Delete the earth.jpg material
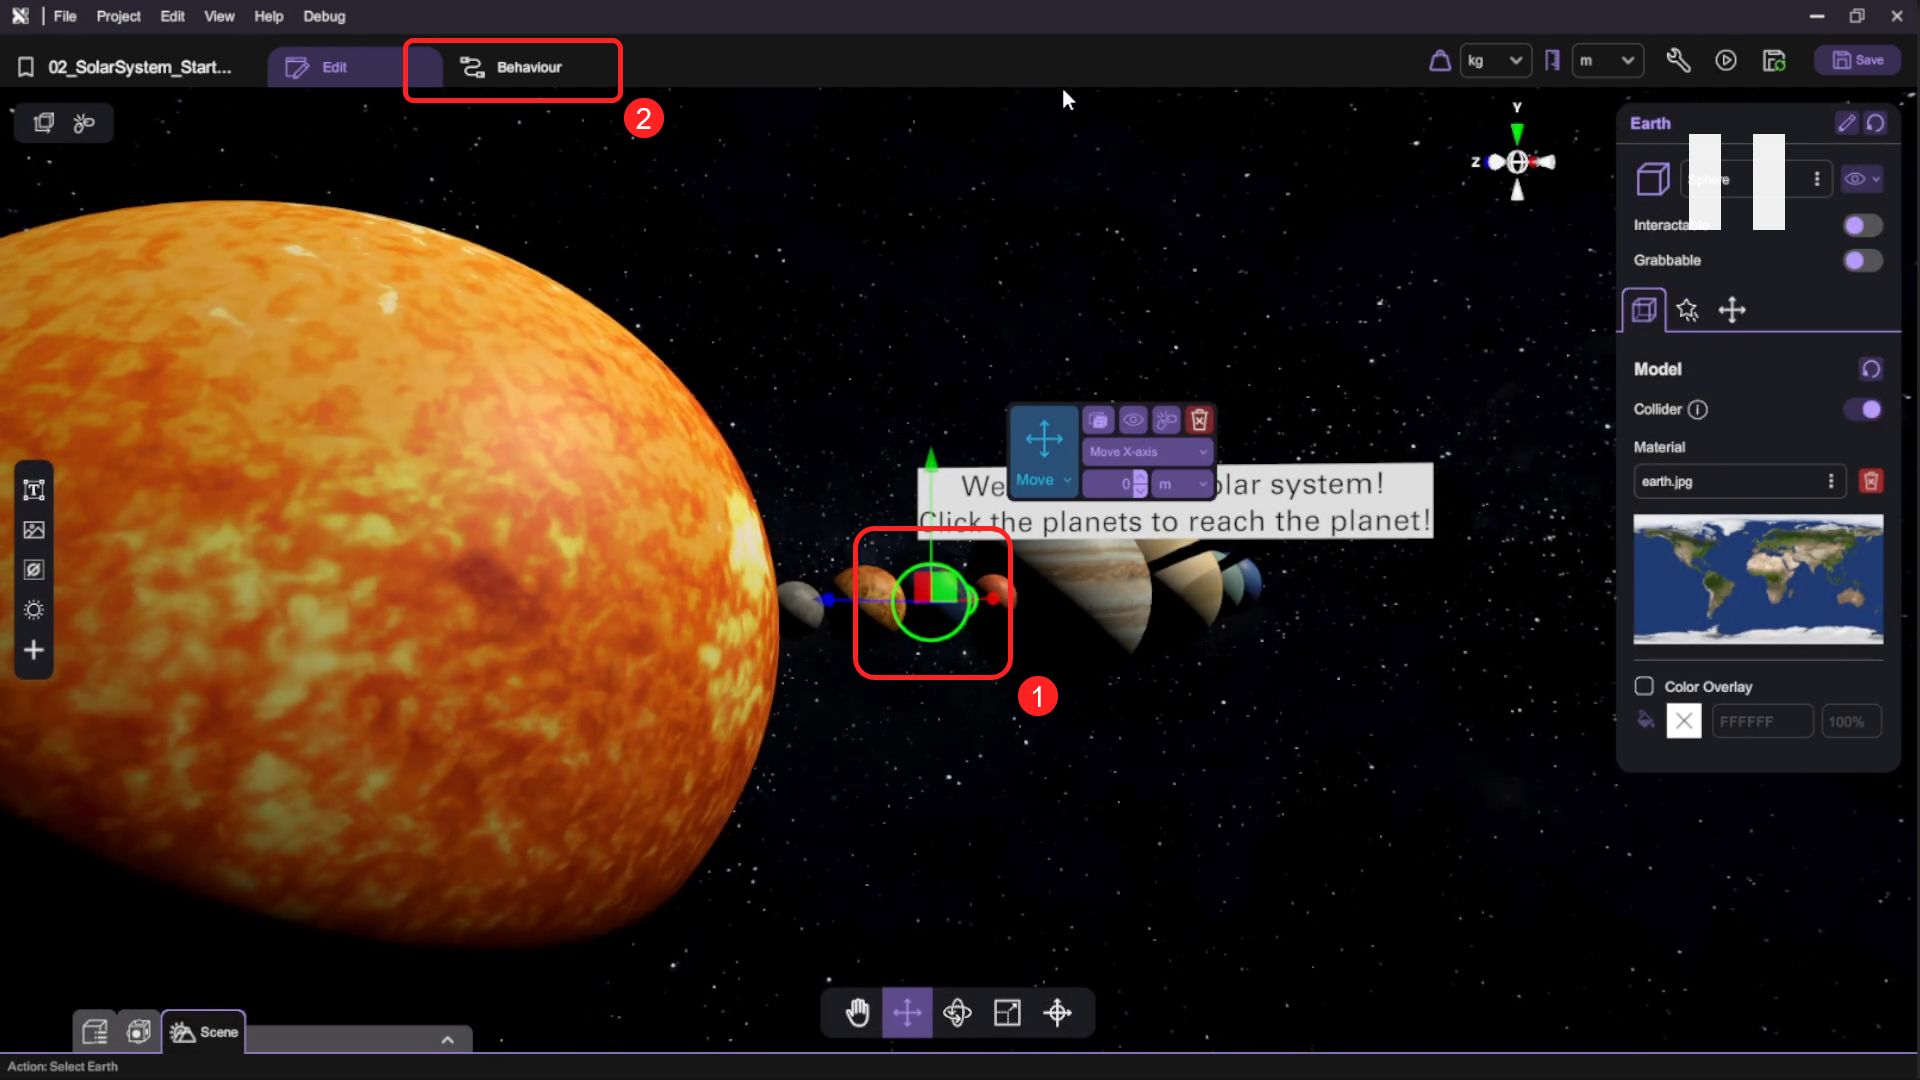Viewport: 1920px width, 1080px height. pyautogui.click(x=1870, y=481)
